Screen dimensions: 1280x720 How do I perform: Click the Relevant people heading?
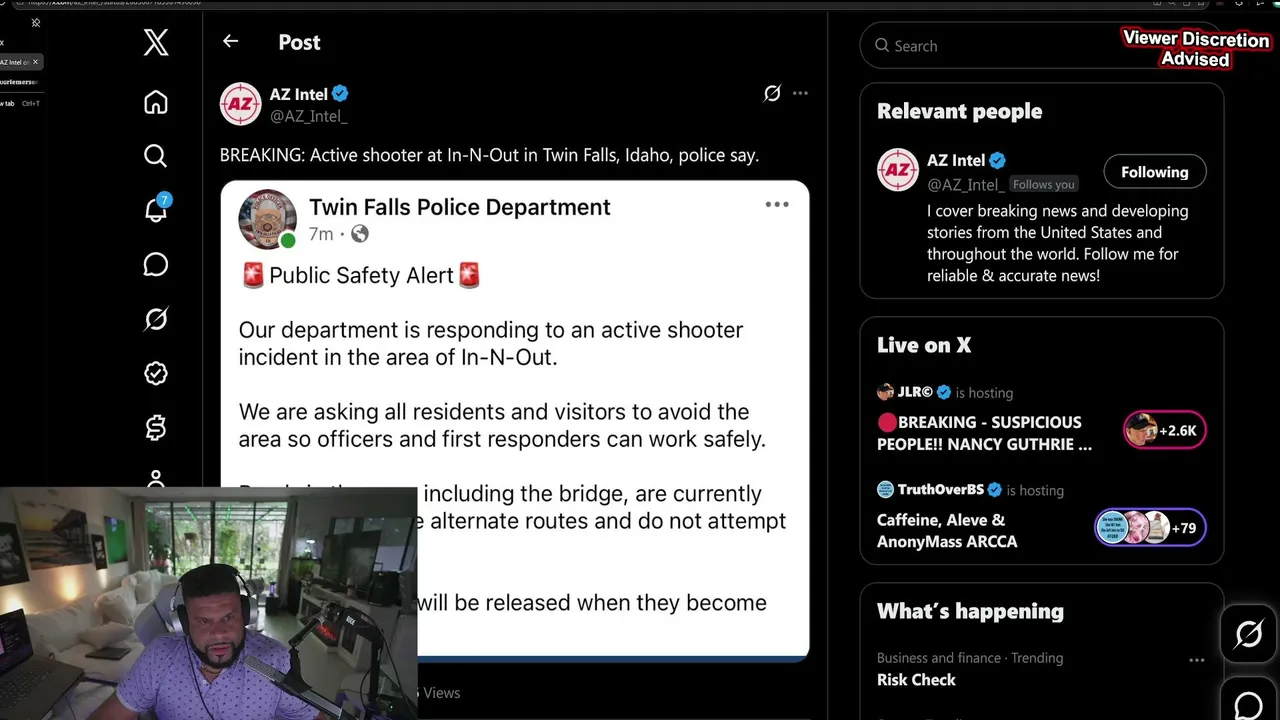pyautogui.click(x=959, y=111)
